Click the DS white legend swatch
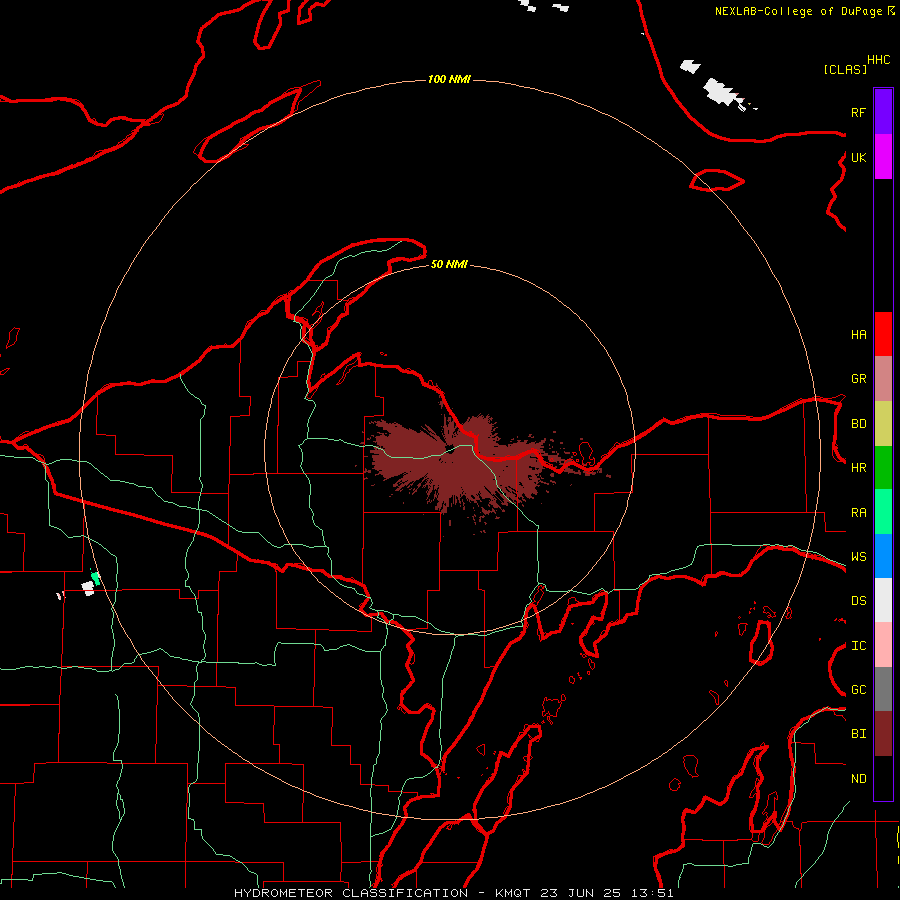Viewport: 900px width, 900px height. [883, 600]
